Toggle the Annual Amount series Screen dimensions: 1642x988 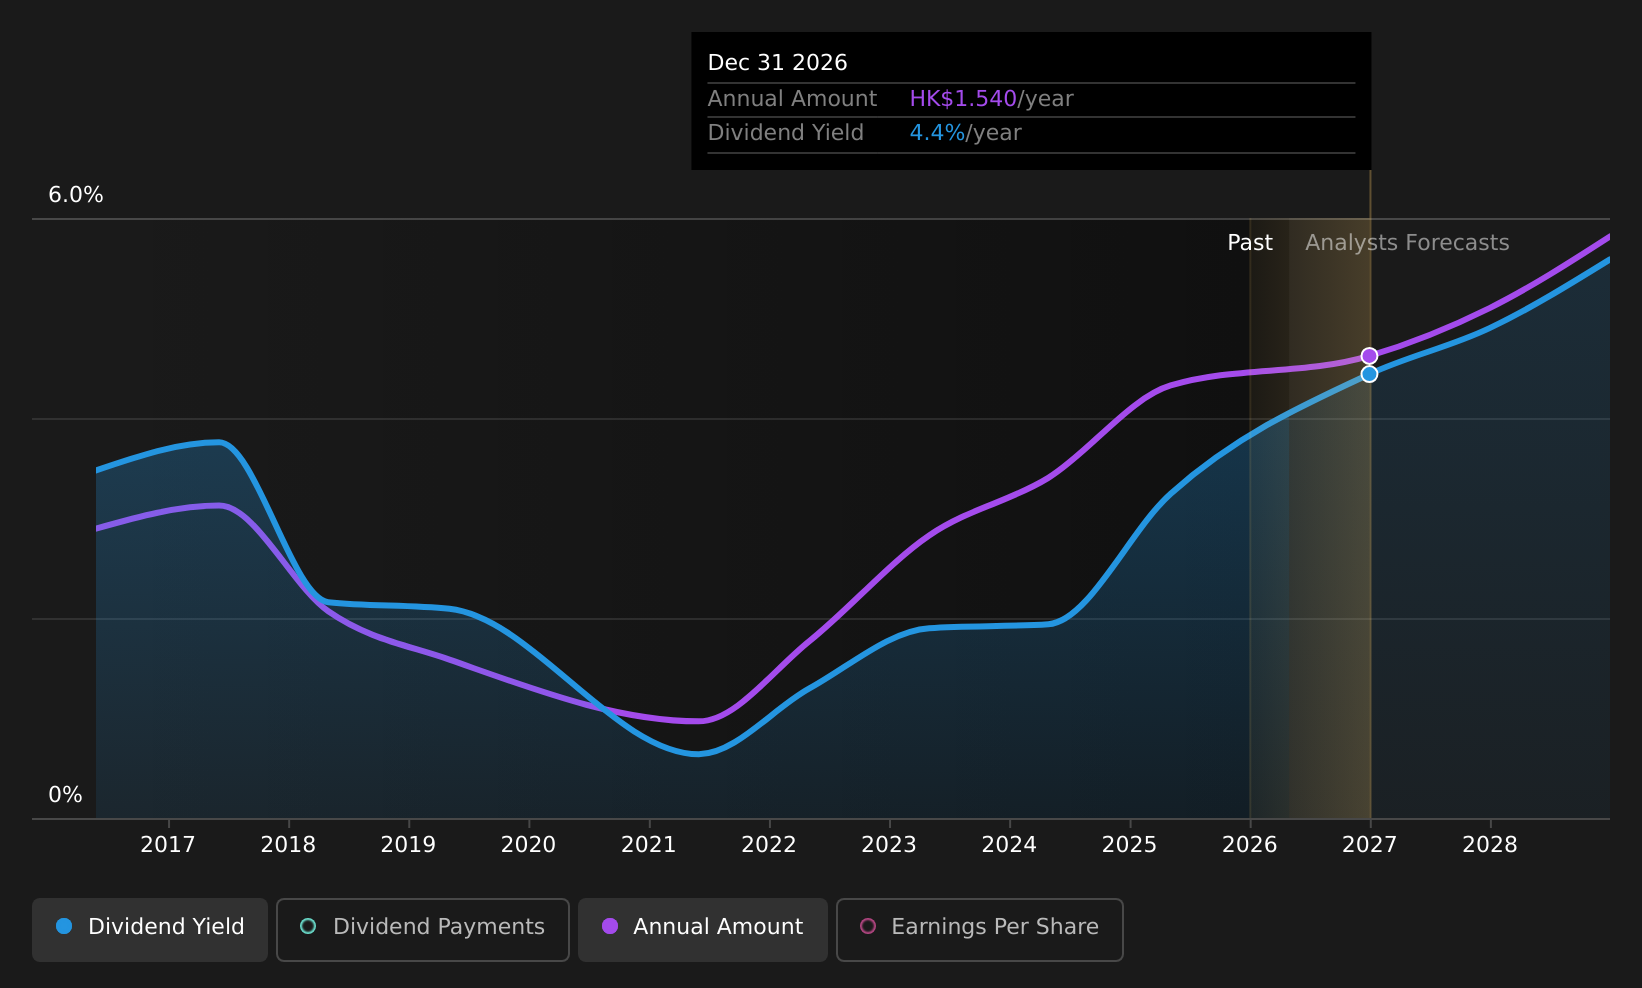click(x=703, y=929)
